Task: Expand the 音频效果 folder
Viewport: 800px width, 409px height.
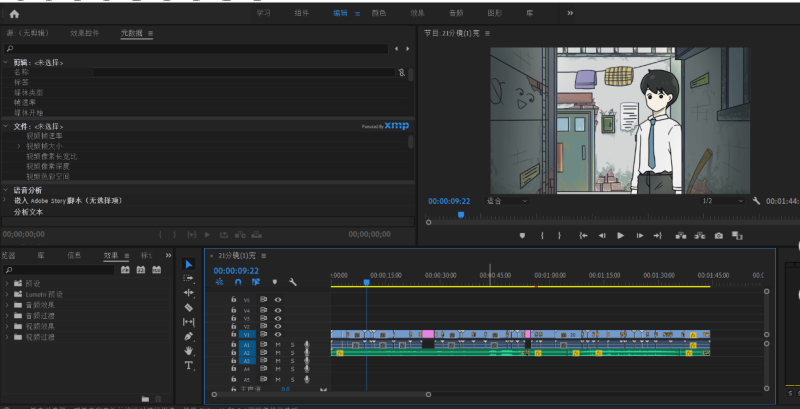Action: coord(7,305)
